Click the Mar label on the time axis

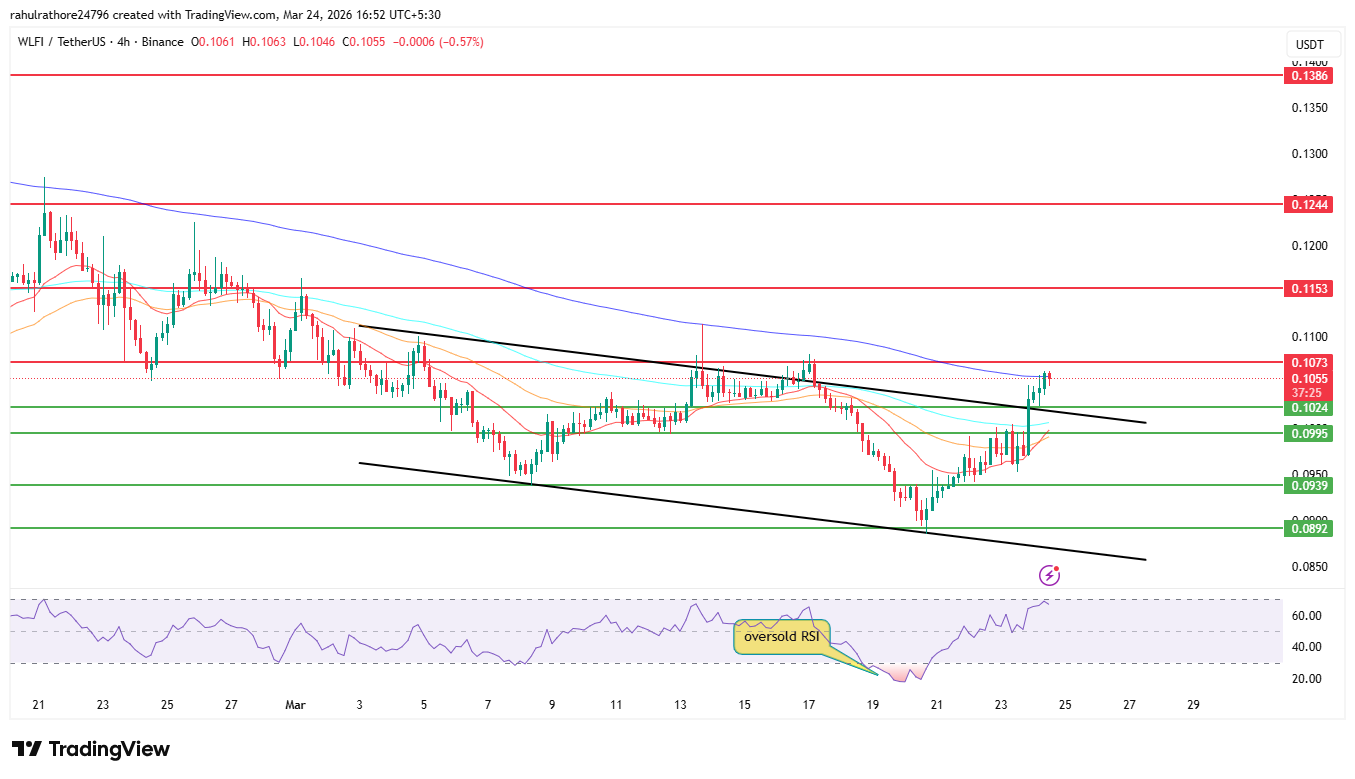(295, 705)
